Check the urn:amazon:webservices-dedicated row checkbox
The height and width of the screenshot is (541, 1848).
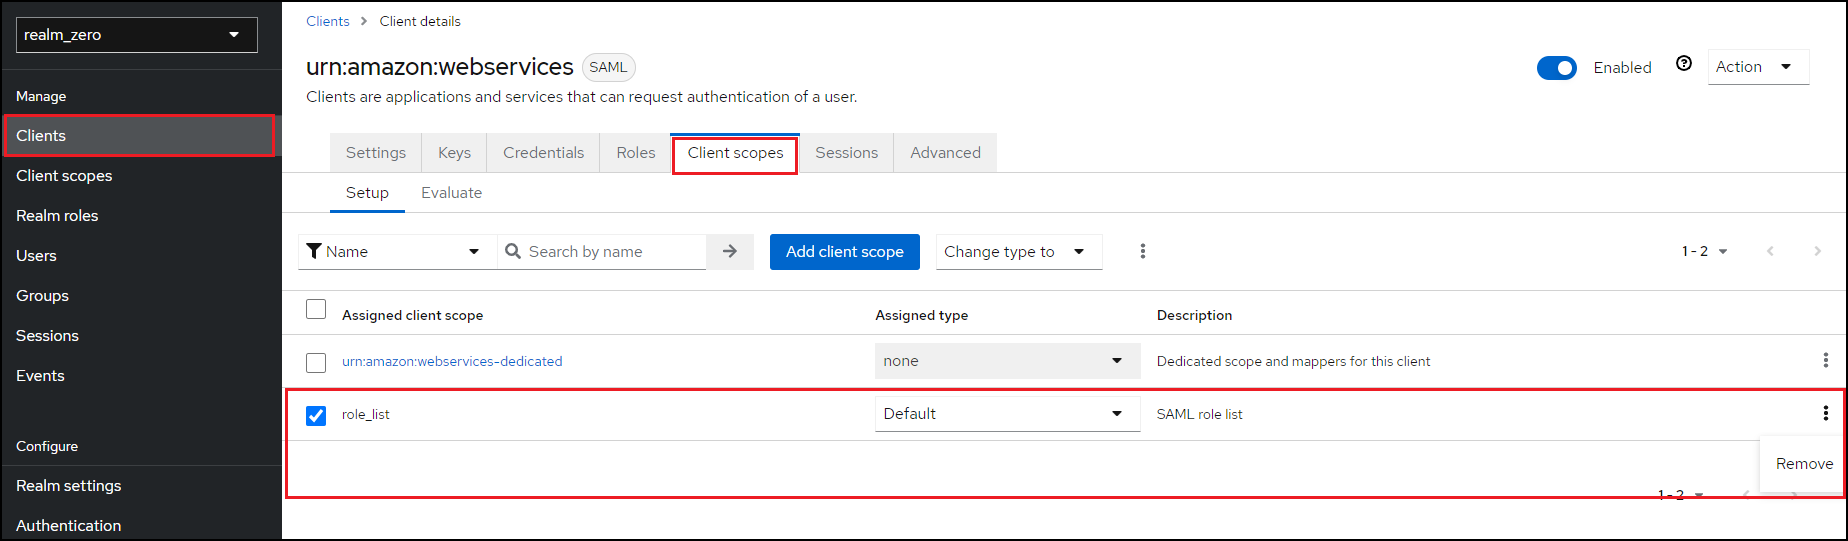click(x=316, y=362)
